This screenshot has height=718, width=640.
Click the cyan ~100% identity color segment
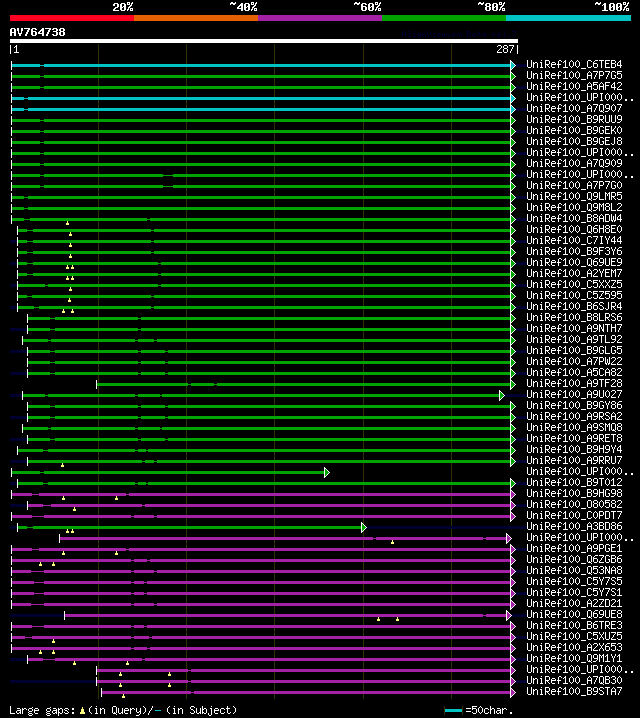click(x=569, y=18)
